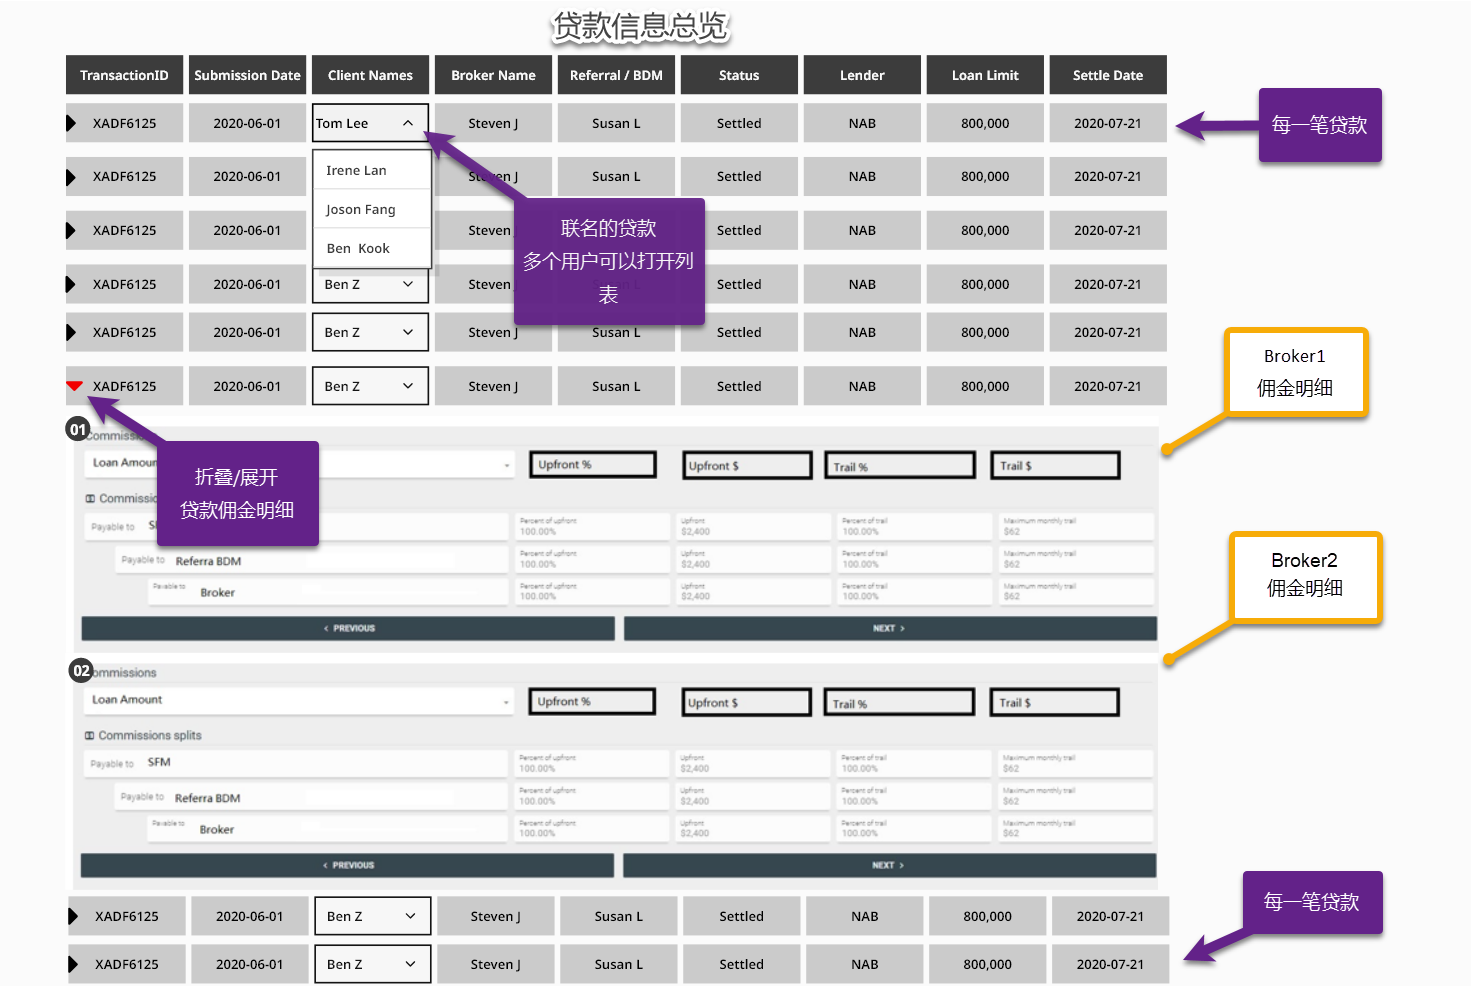
Task: Focus Trail $ field in upper commissions panel
Action: pos(1056,466)
